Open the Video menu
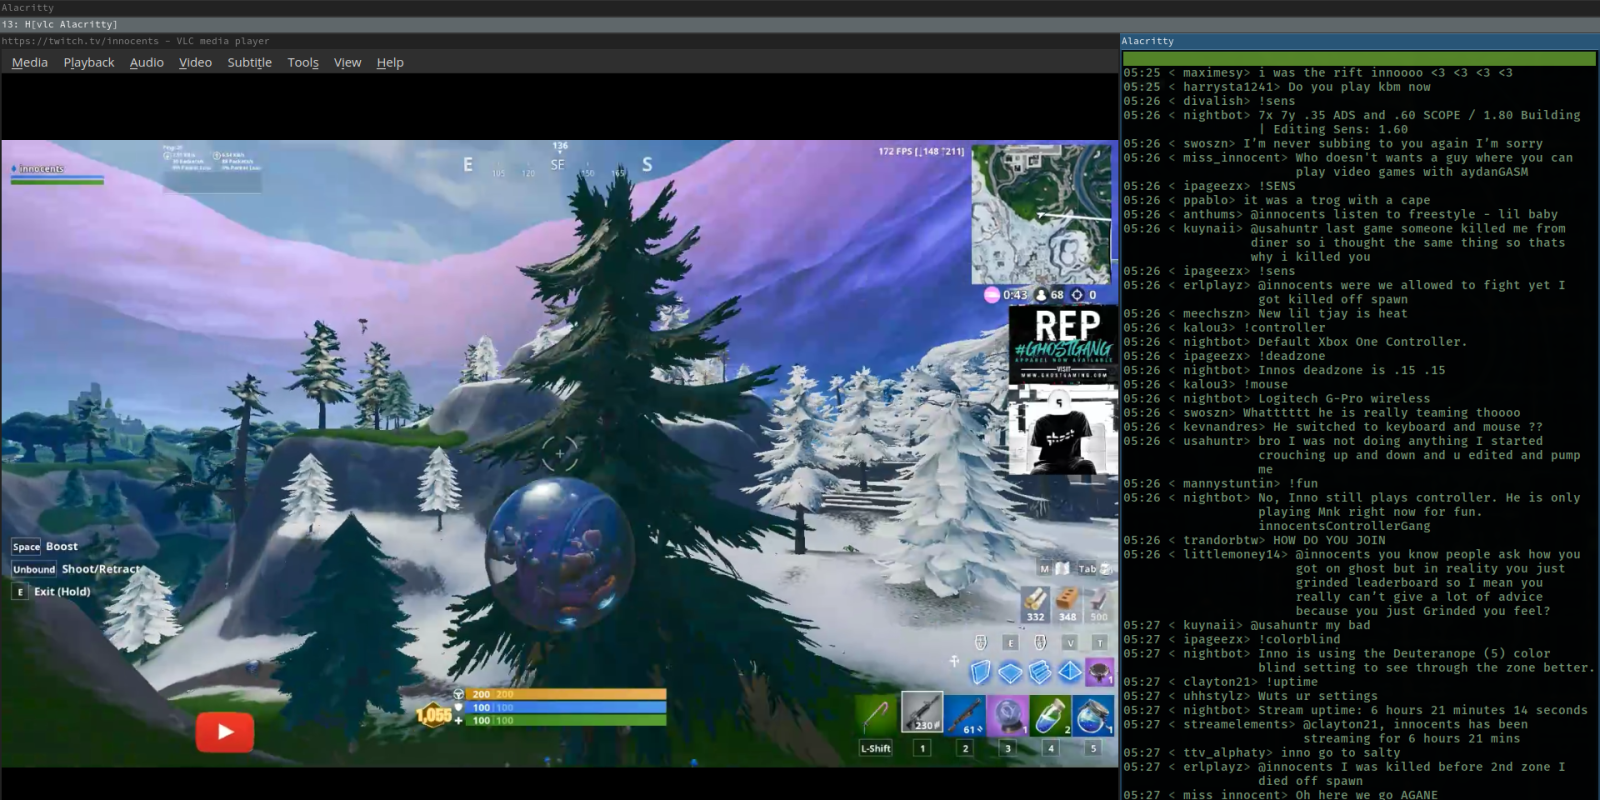The width and height of the screenshot is (1600, 800). pyautogui.click(x=195, y=62)
